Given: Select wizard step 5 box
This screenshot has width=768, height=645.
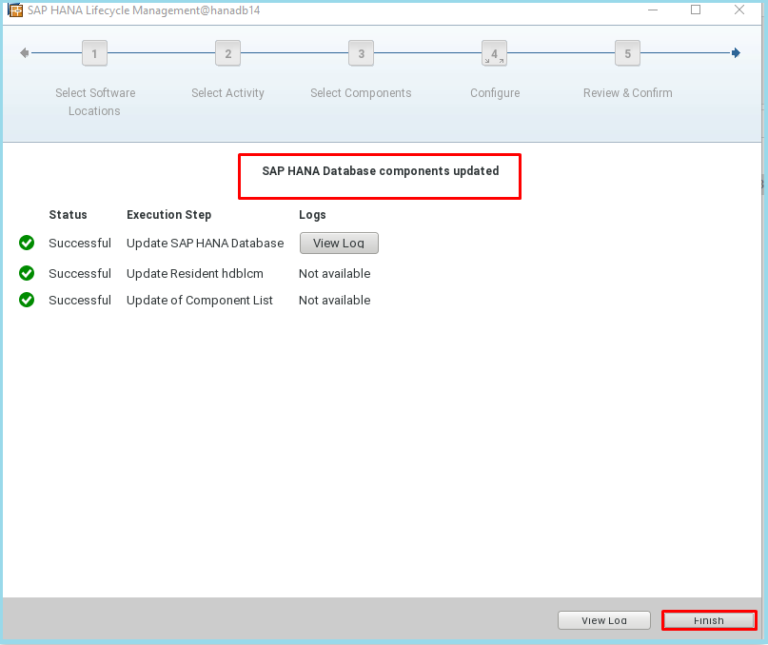Looking at the screenshot, I should (x=627, y=53).
